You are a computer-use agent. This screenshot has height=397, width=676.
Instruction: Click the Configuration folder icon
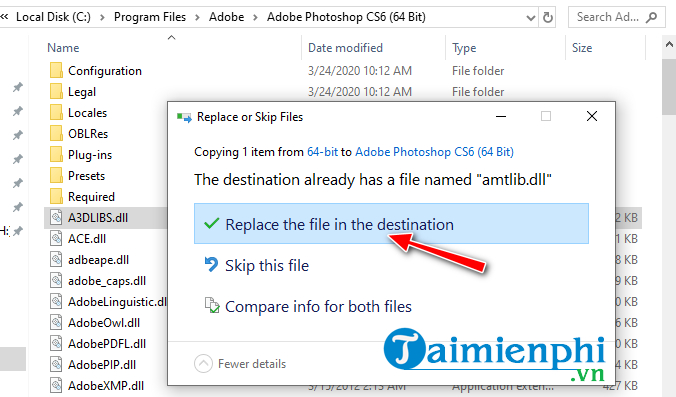coord(56,70)
